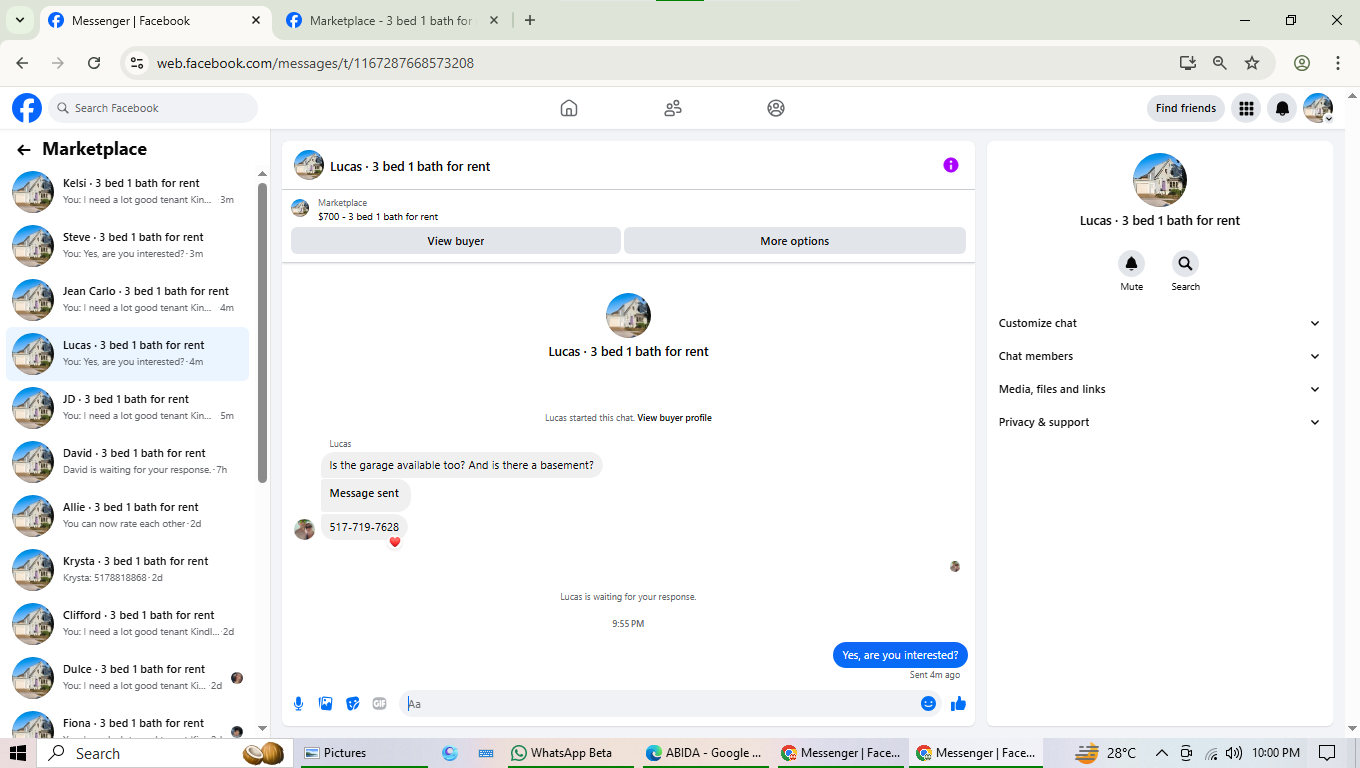
Task: Attach a photo using the image icon
Action: click(325, 704)
